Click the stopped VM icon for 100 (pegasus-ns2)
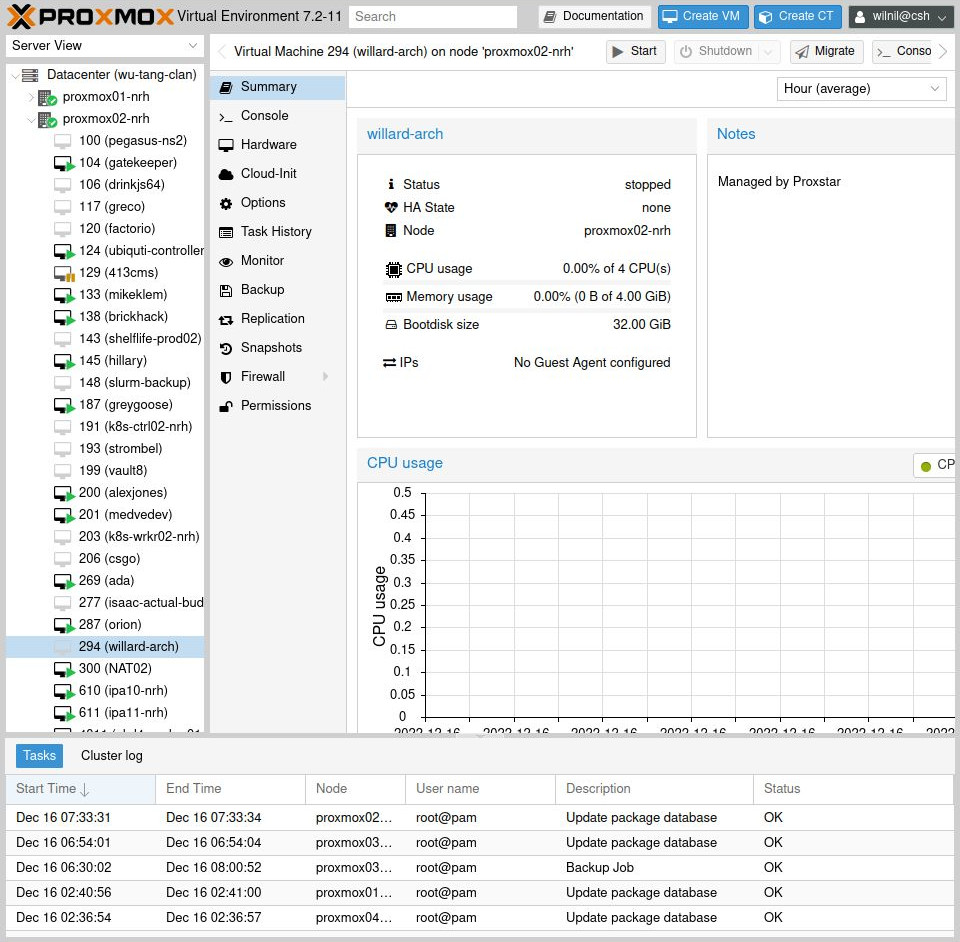 pos(62,141)
